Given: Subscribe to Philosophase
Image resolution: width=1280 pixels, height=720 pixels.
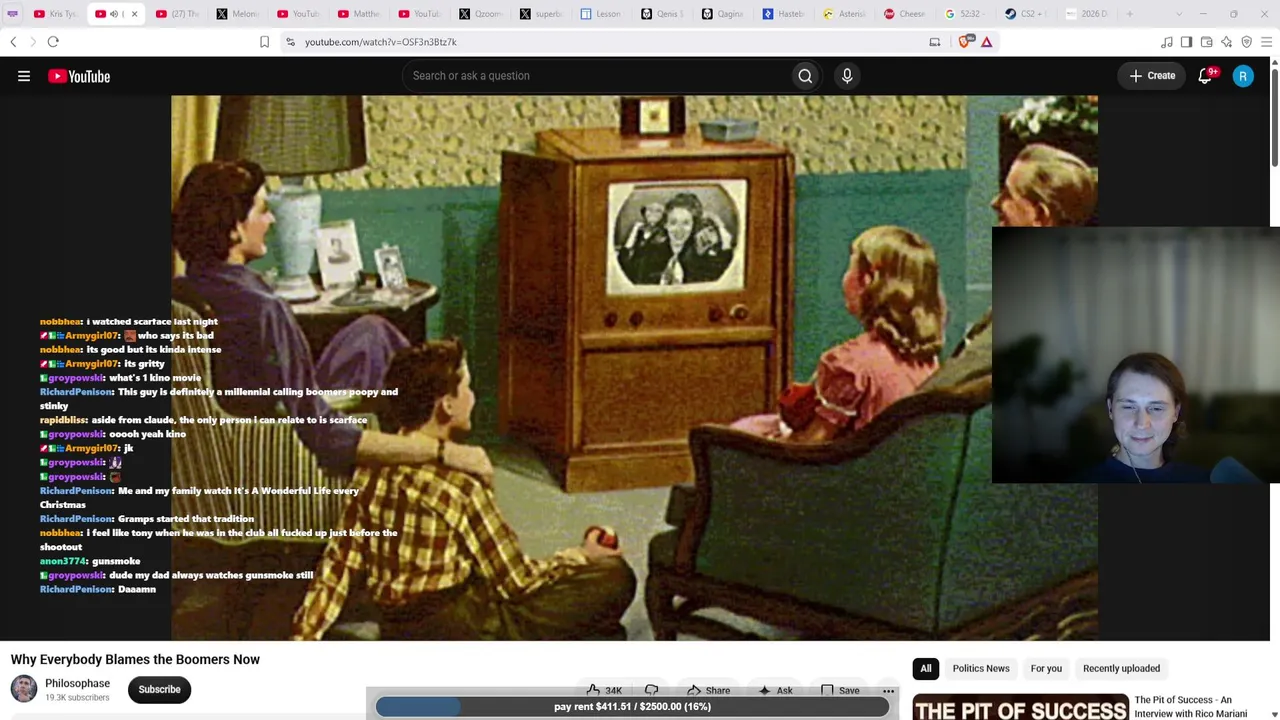Looking at the screenshot, I should click(159, 689).
